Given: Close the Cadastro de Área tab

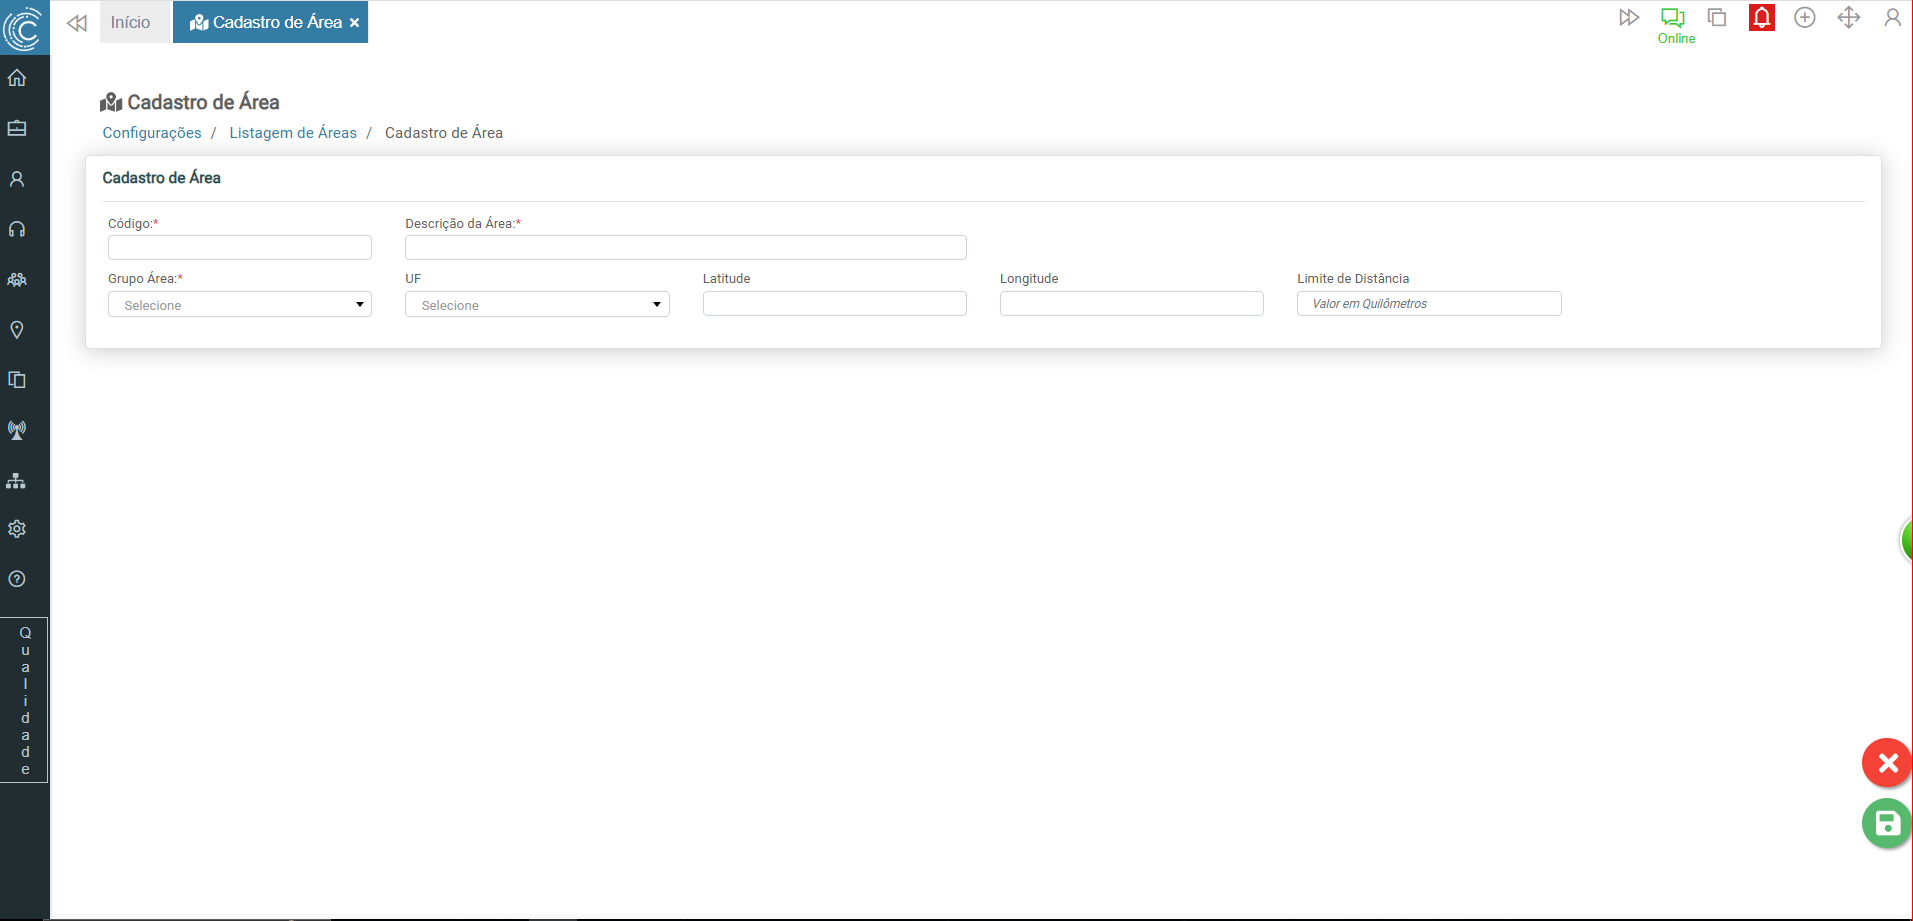Looking at the screenshot, I should point(354,23).
